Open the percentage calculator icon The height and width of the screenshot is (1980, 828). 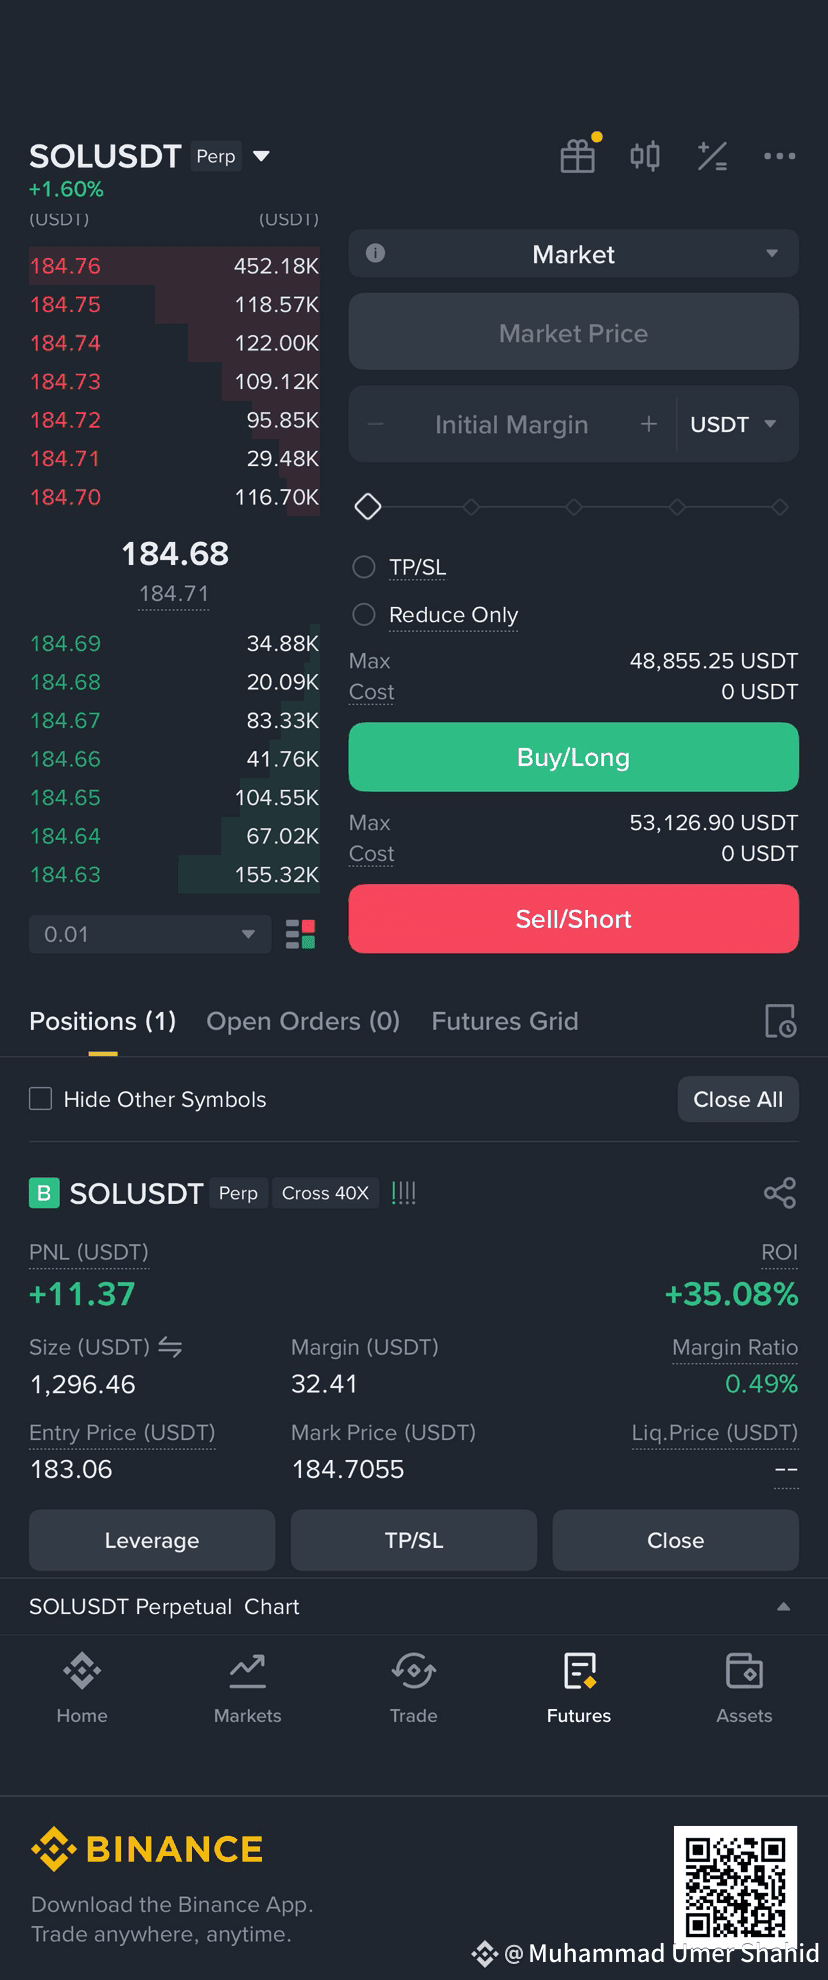(x=712, y=156)
